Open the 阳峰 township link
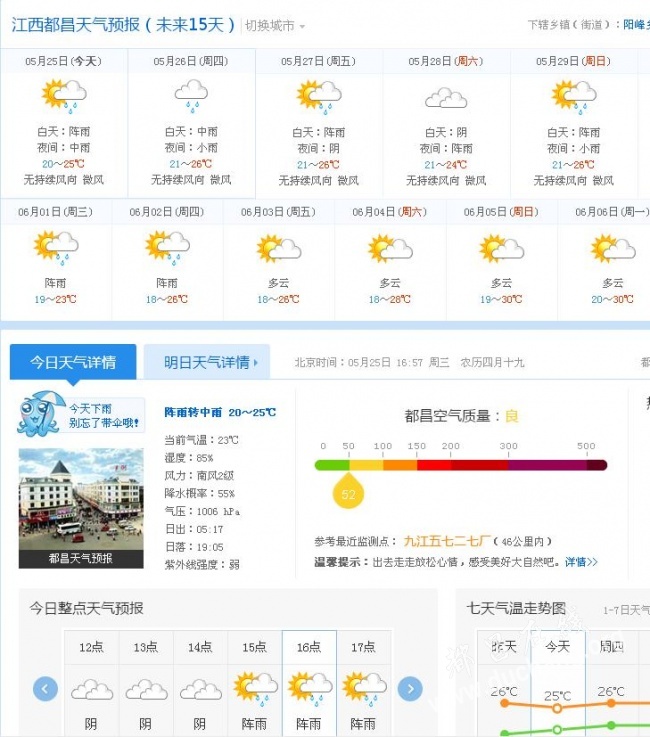The width and height of the screenshot is (650, 737). [635, 24]
